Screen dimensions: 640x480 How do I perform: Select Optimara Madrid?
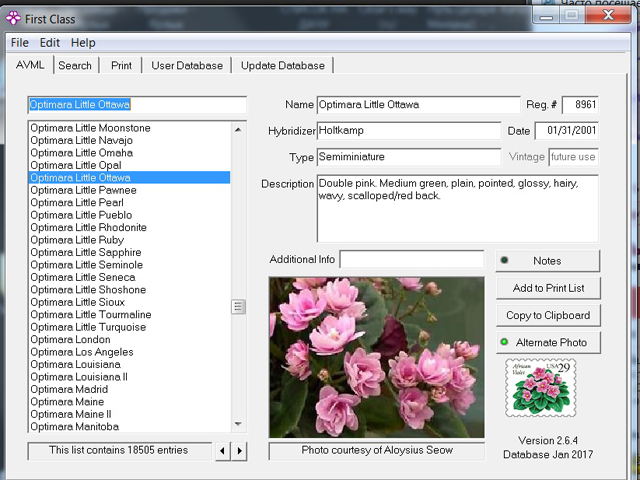(130, 389)
